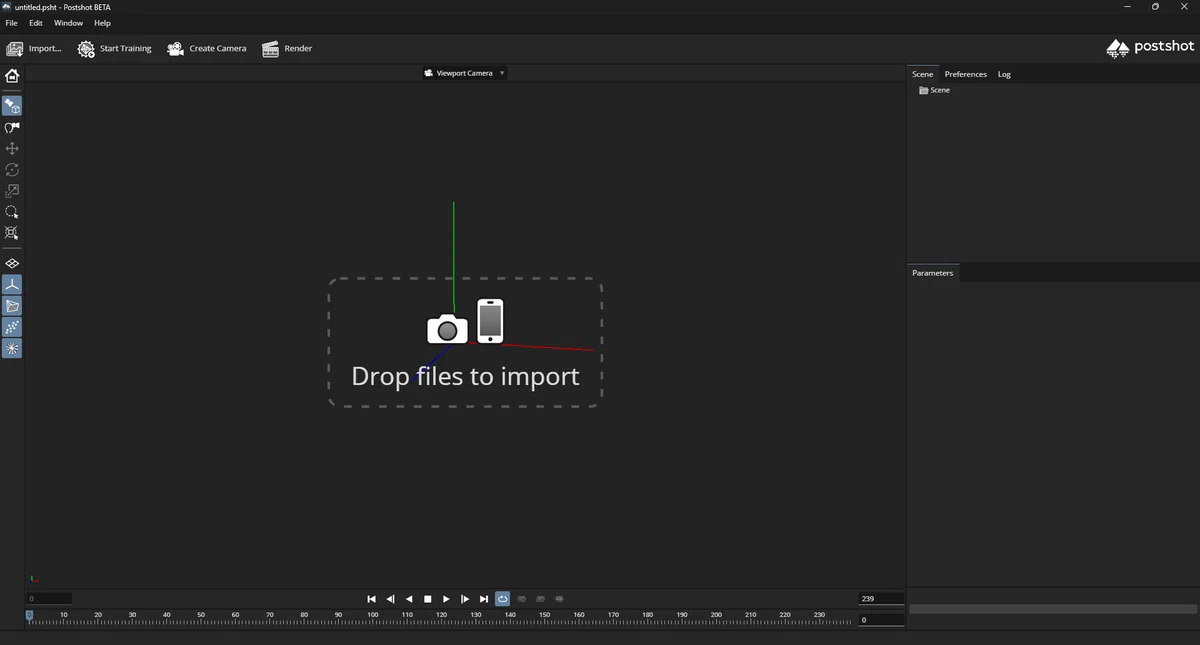Select the camera navigation tool
This screenshot has width=1200, height=645.
[12, 127]
